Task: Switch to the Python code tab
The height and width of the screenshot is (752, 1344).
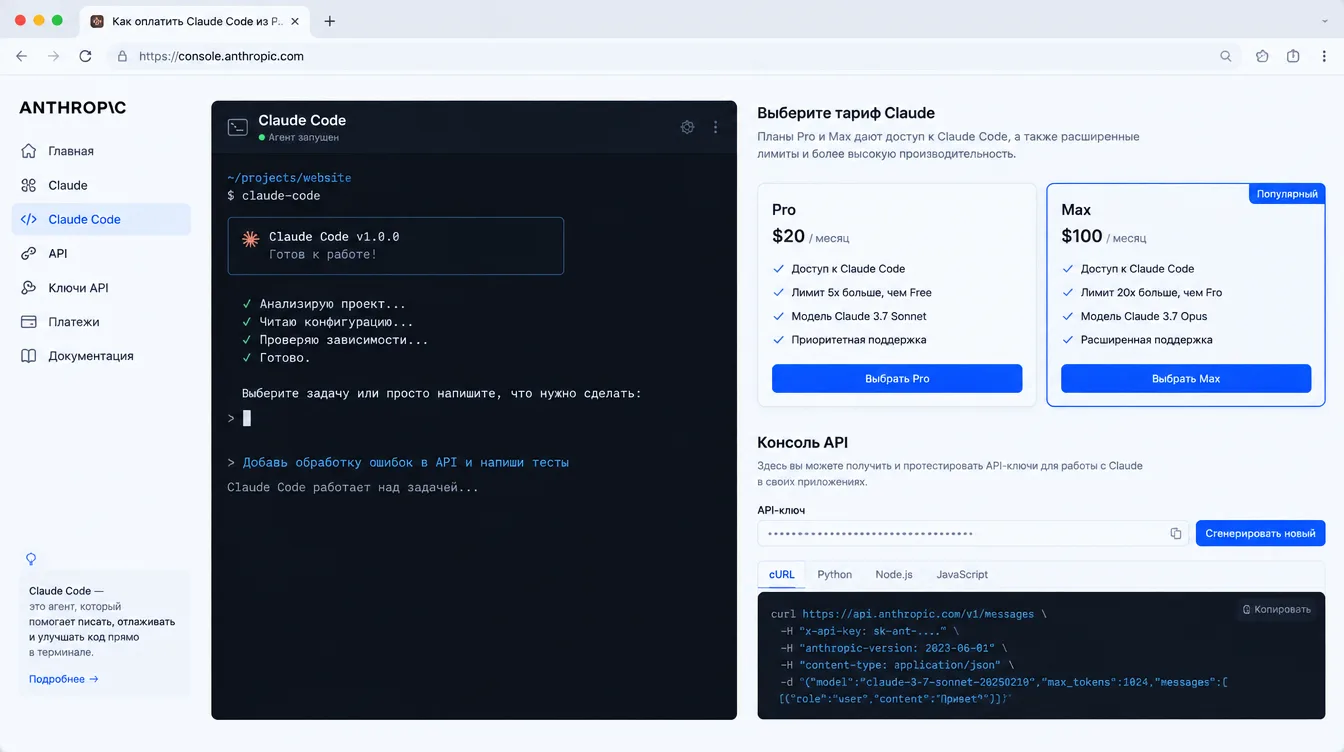Action: pyautogui.click(x=835, y=574)
